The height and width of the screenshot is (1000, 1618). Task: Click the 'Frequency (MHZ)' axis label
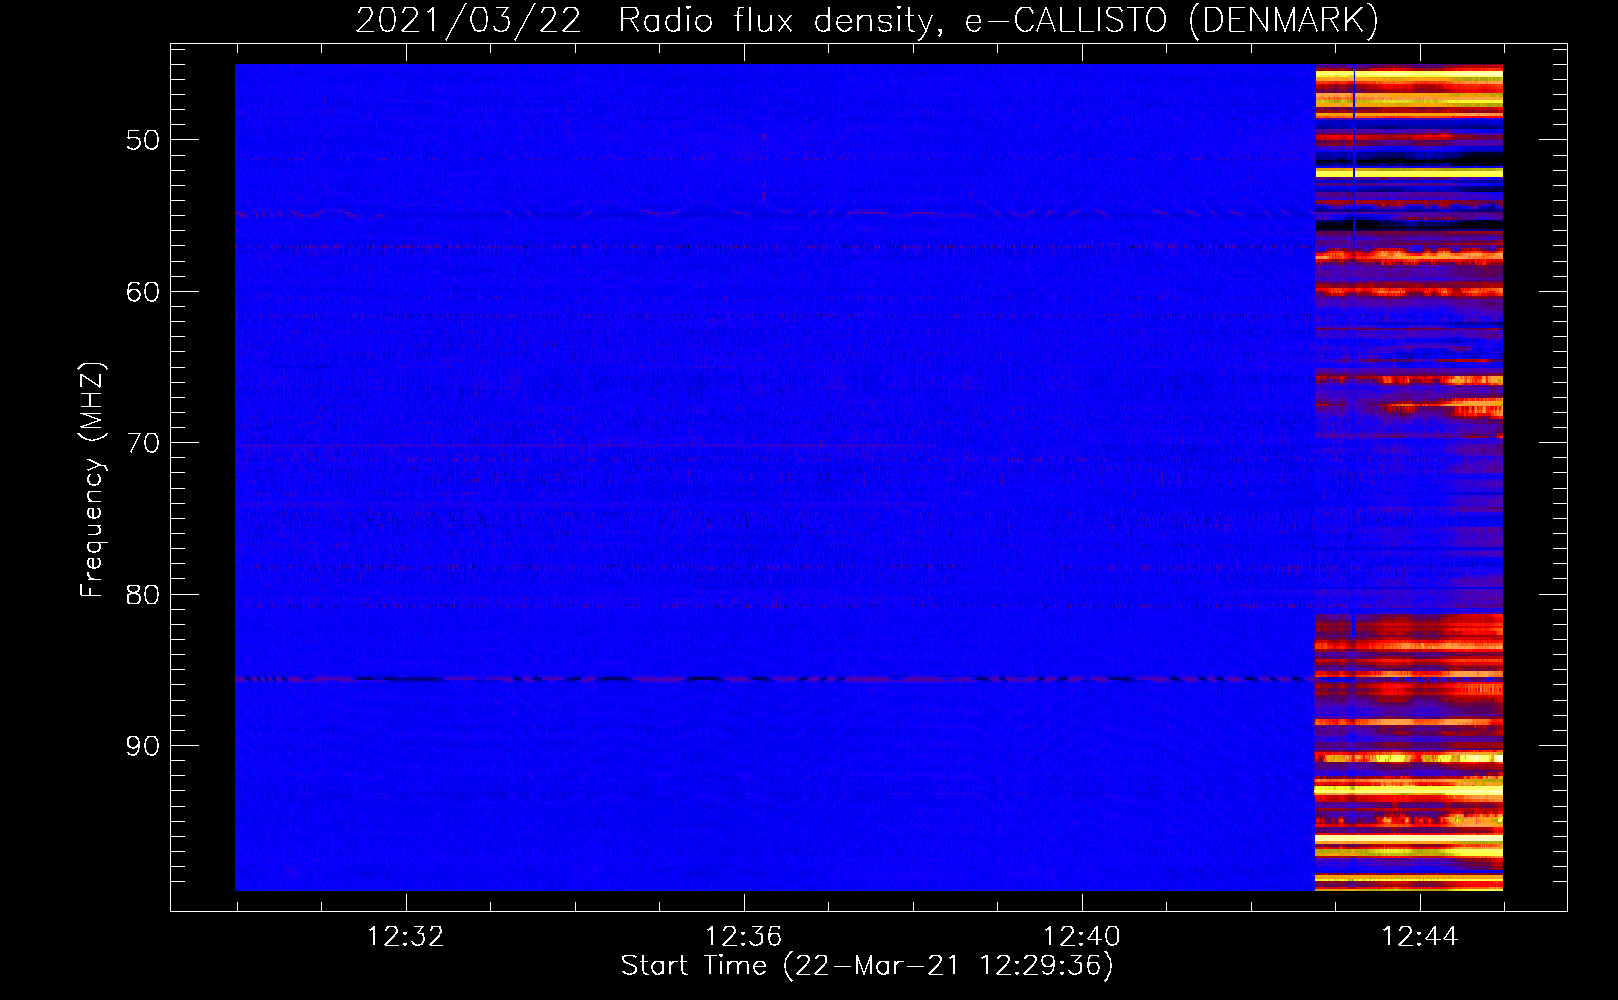click(91, 480)
